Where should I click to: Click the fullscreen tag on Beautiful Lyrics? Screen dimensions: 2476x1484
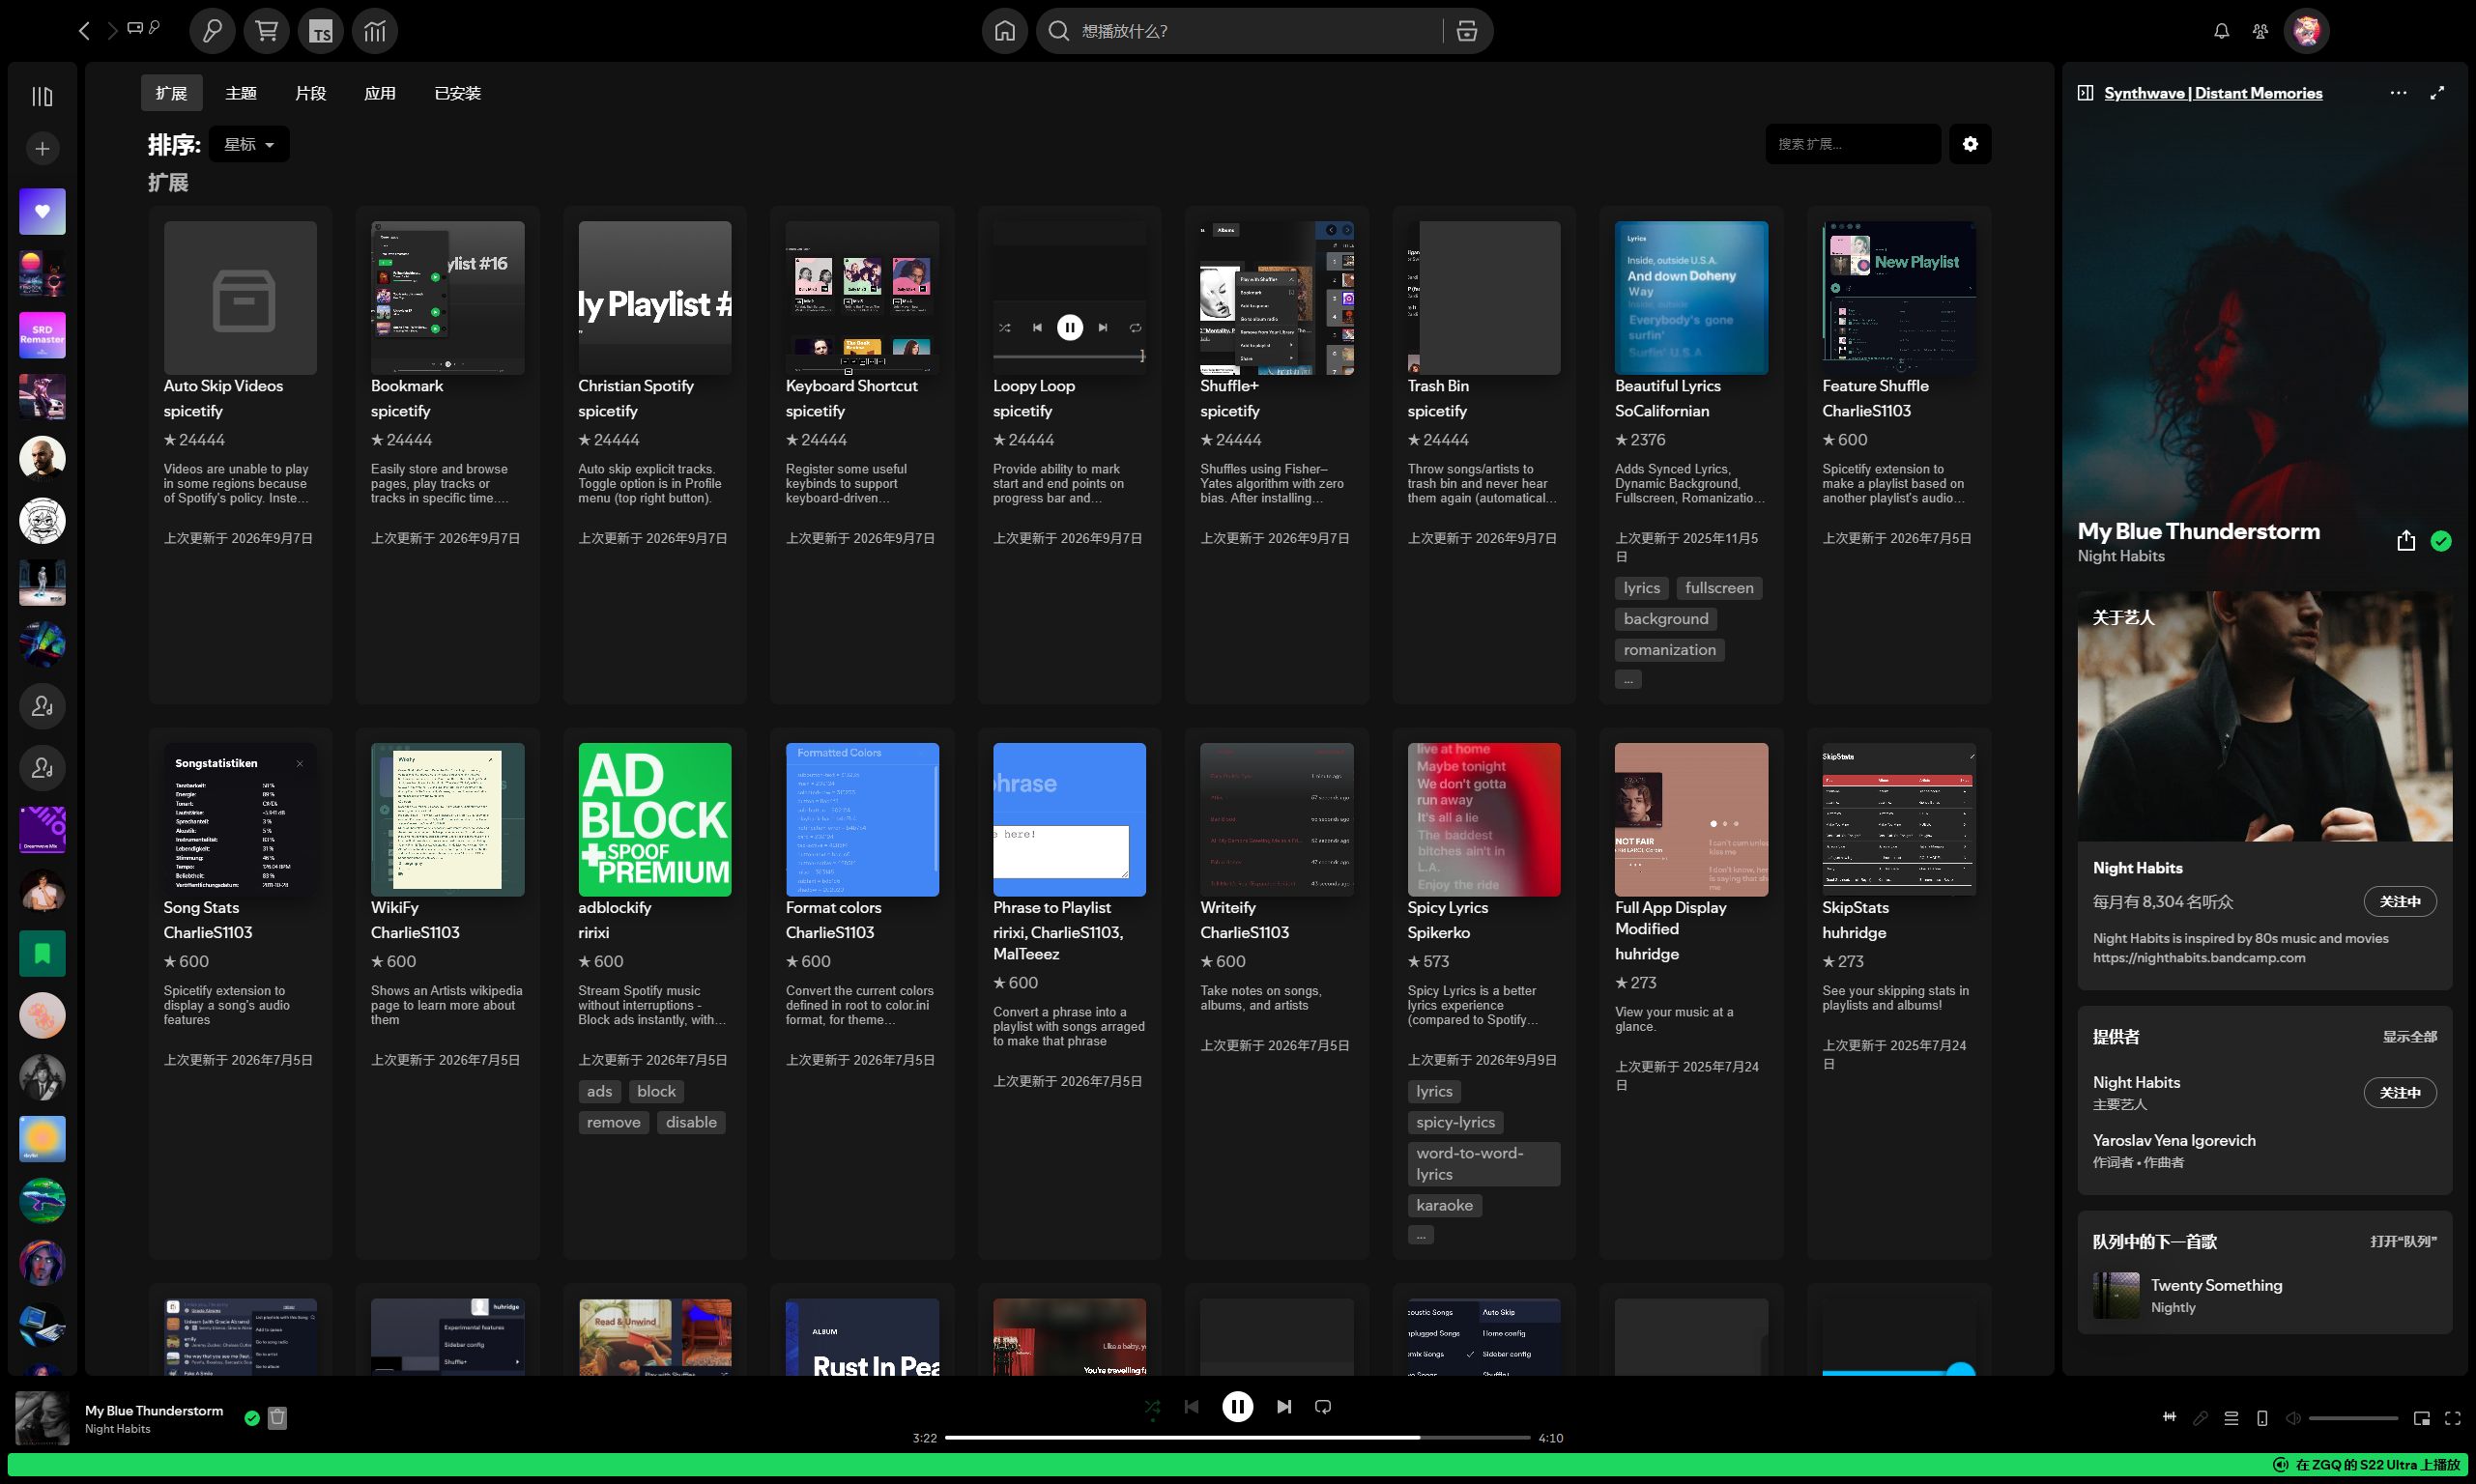point(1719,588)
